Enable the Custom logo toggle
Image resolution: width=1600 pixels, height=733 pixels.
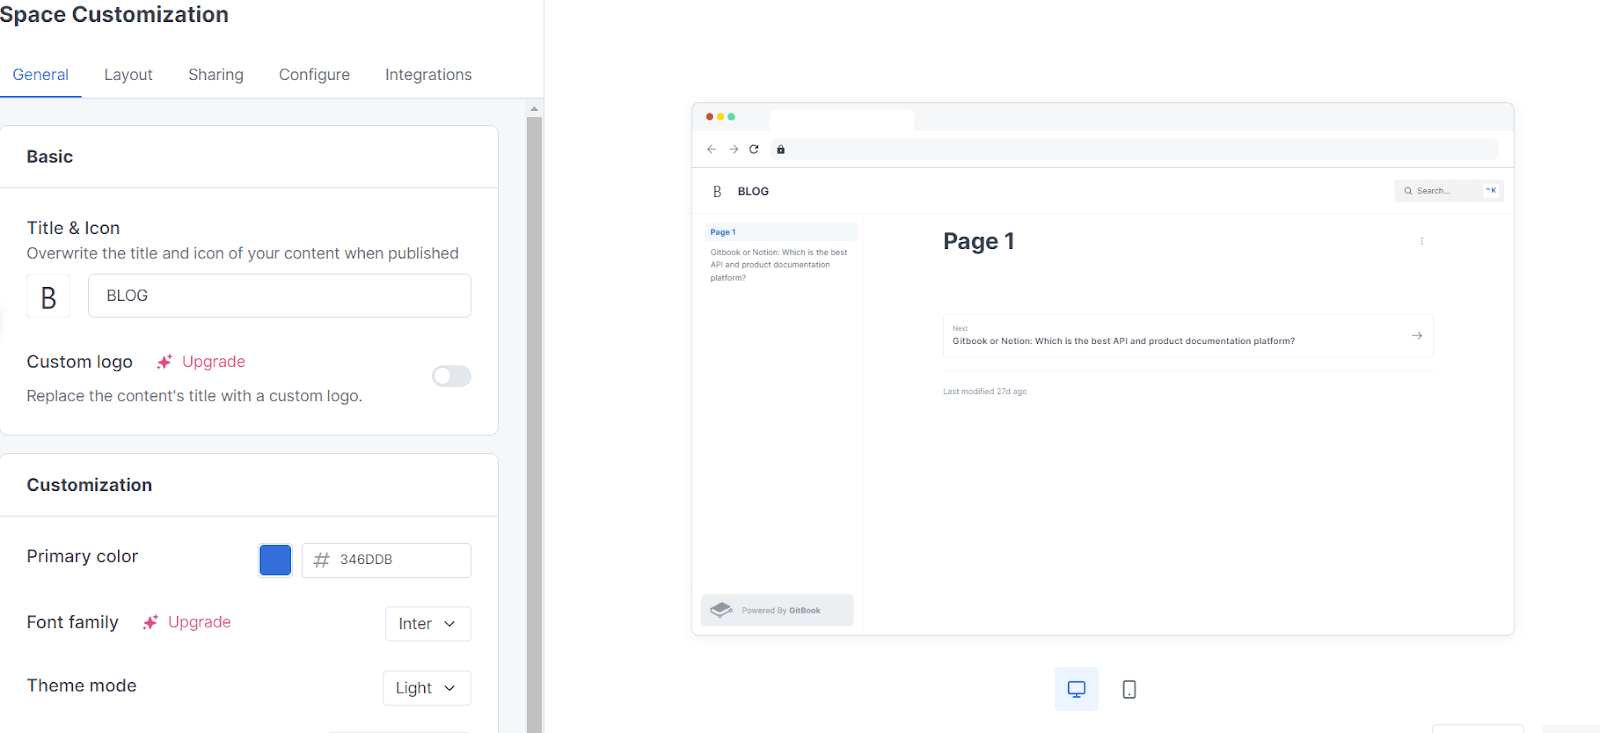tap(451, 376)
